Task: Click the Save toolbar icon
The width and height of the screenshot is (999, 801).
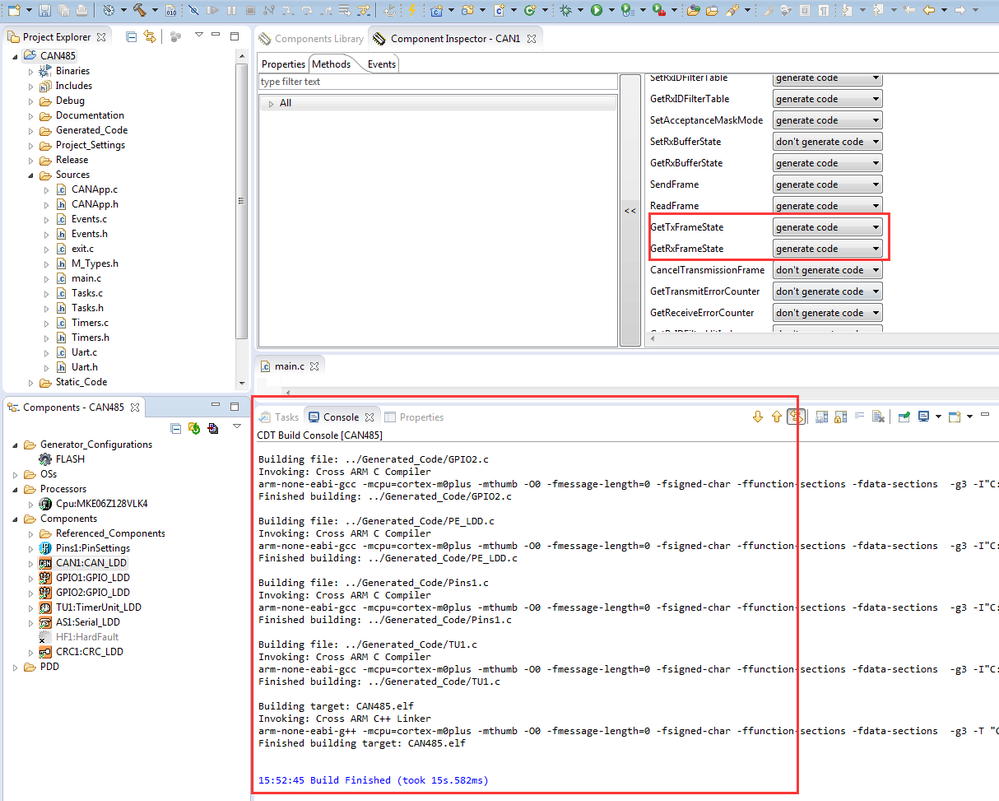Action: [x=45, y=10]
